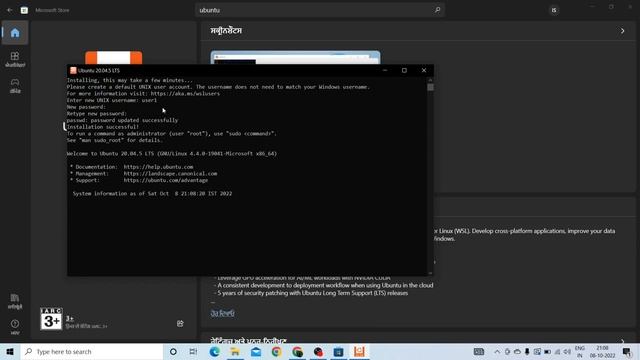Open File Explorer from the taskbar
The width and height of the screenshot is (640, 360).
235,351
